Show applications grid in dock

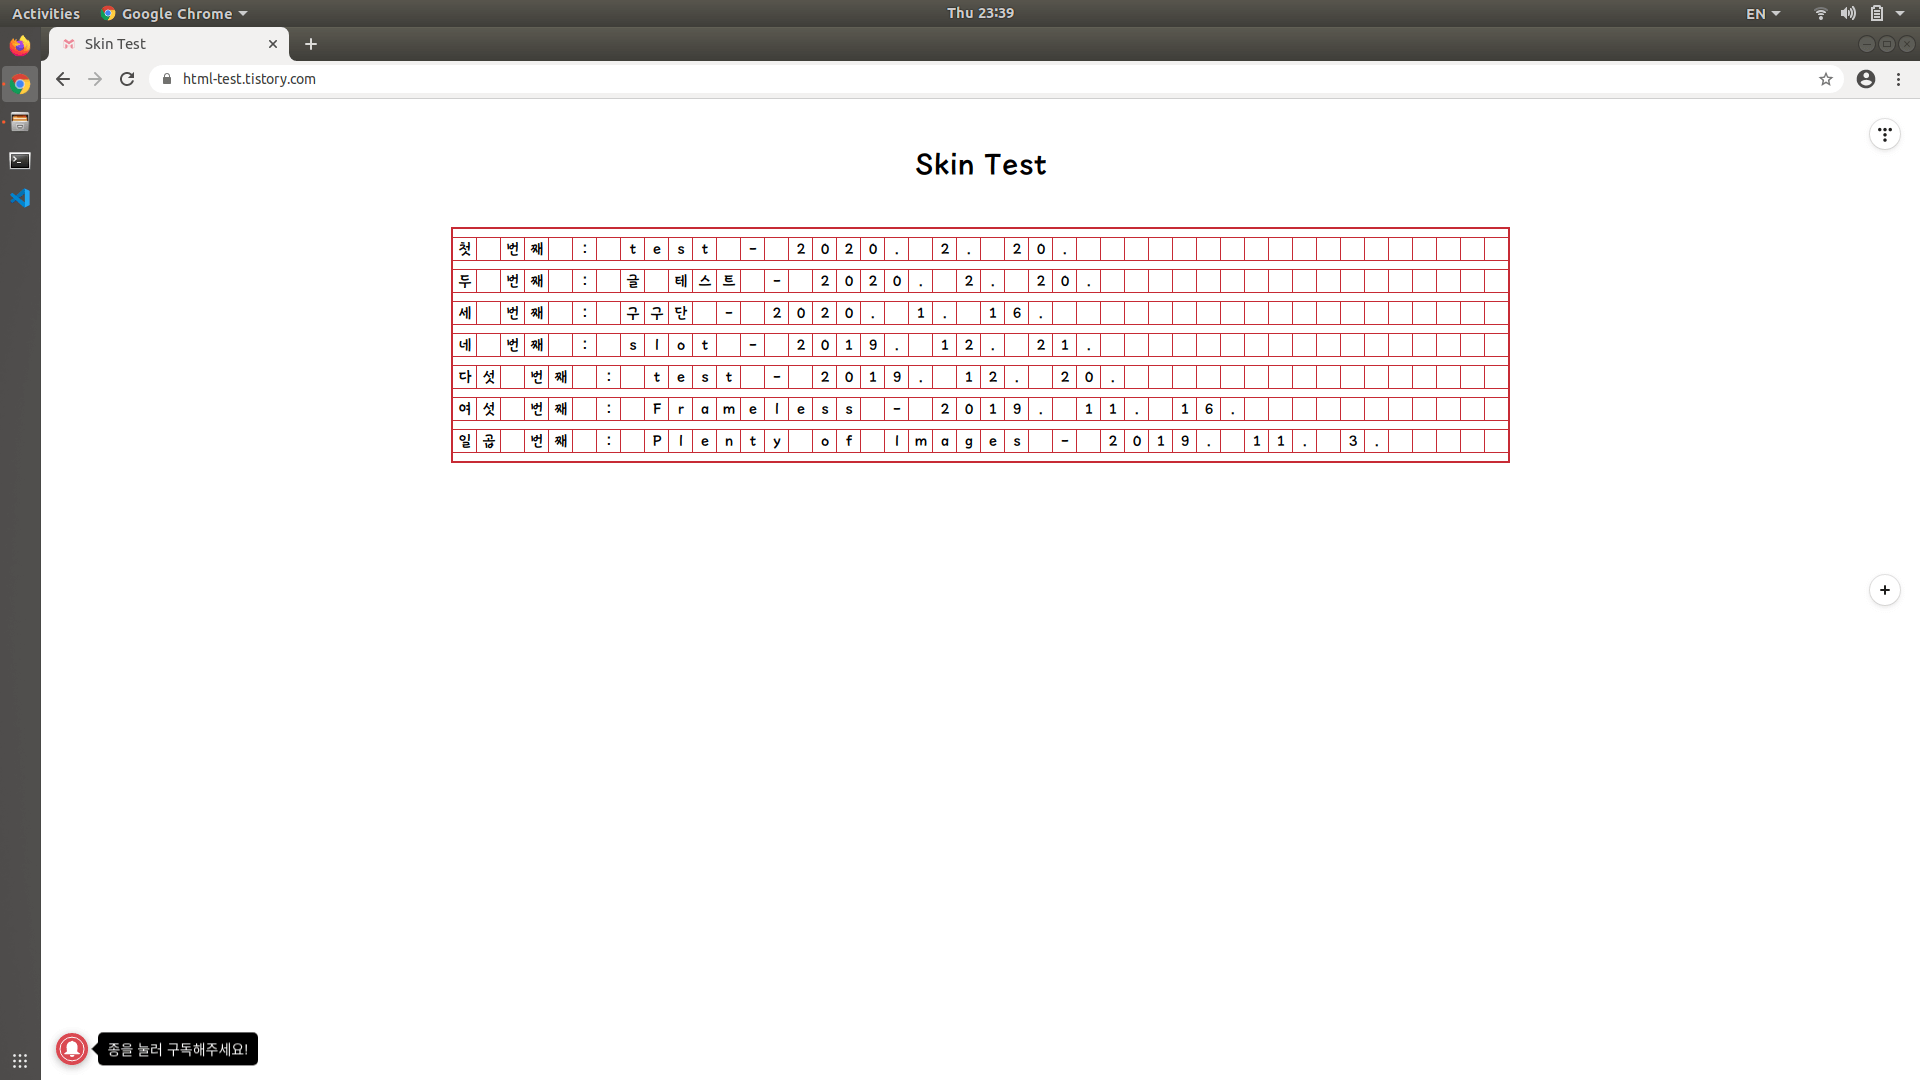point(20,1060)
